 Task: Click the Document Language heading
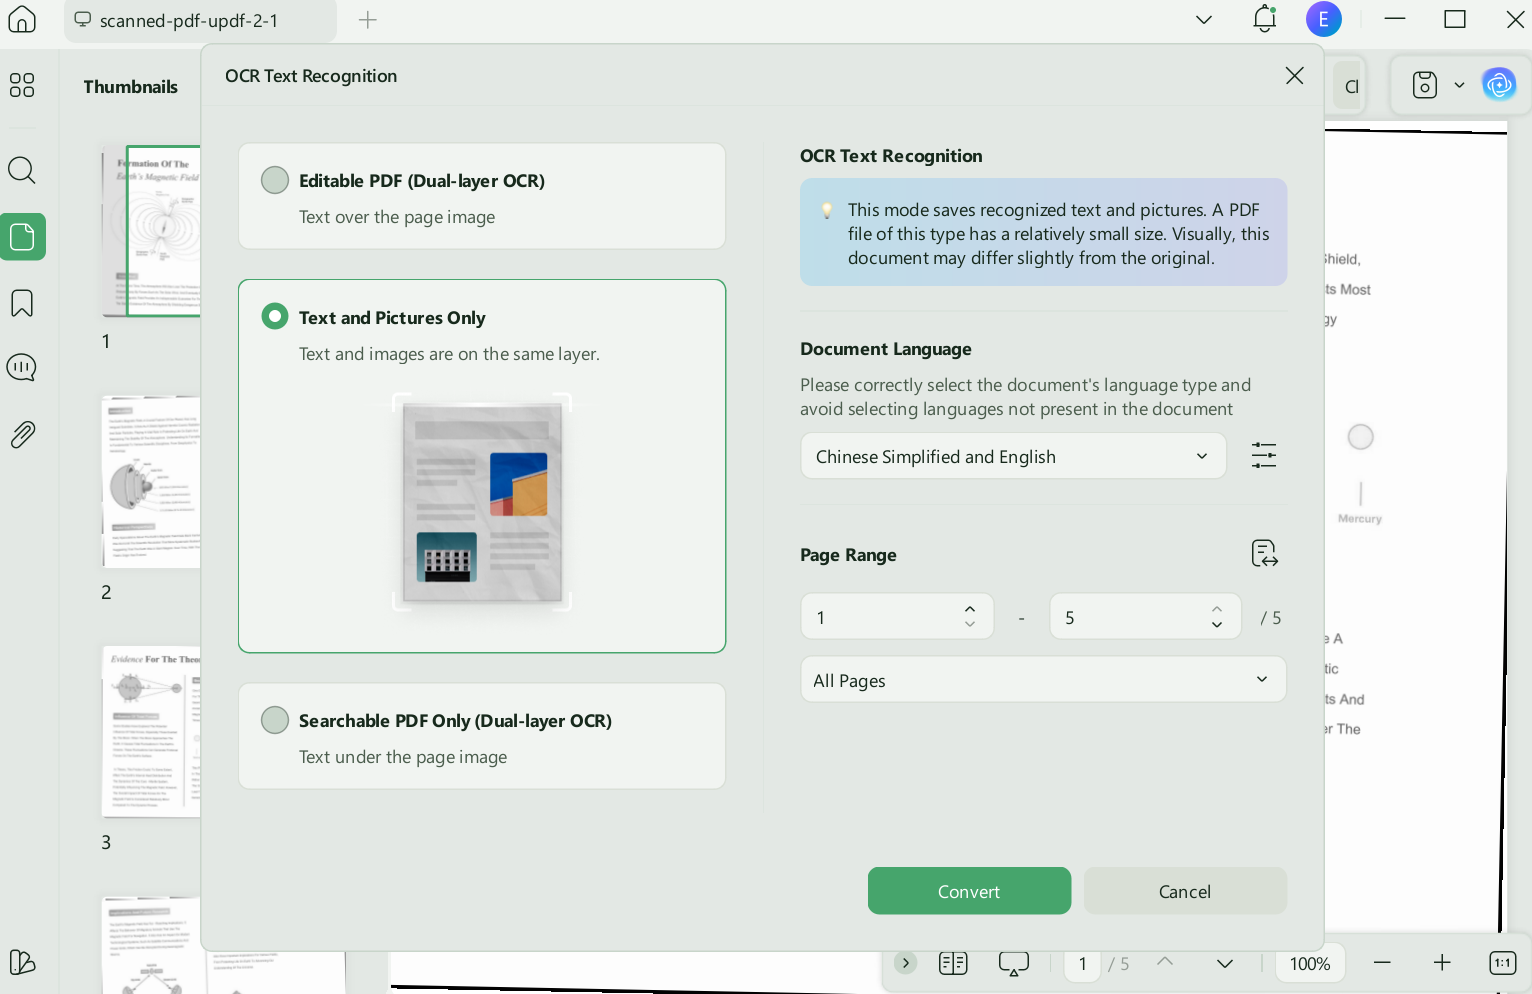coord(886,349)
